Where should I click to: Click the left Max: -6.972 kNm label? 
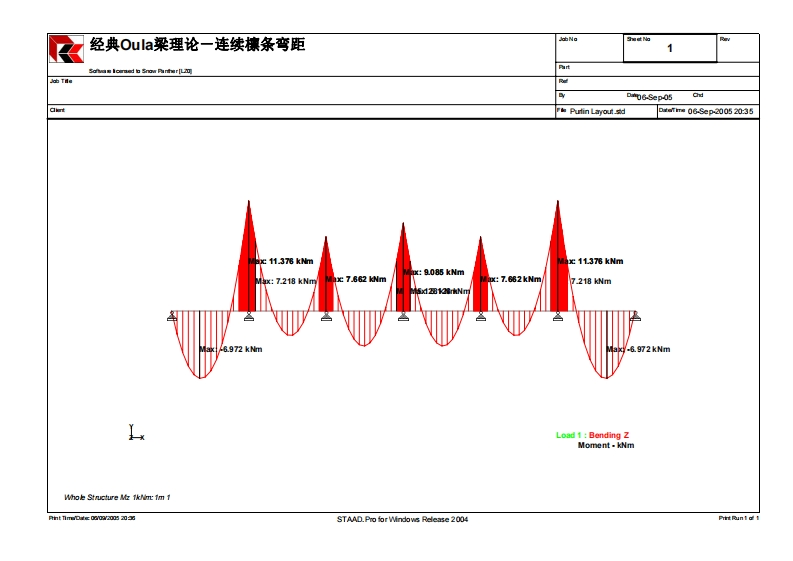coord(231,350)
